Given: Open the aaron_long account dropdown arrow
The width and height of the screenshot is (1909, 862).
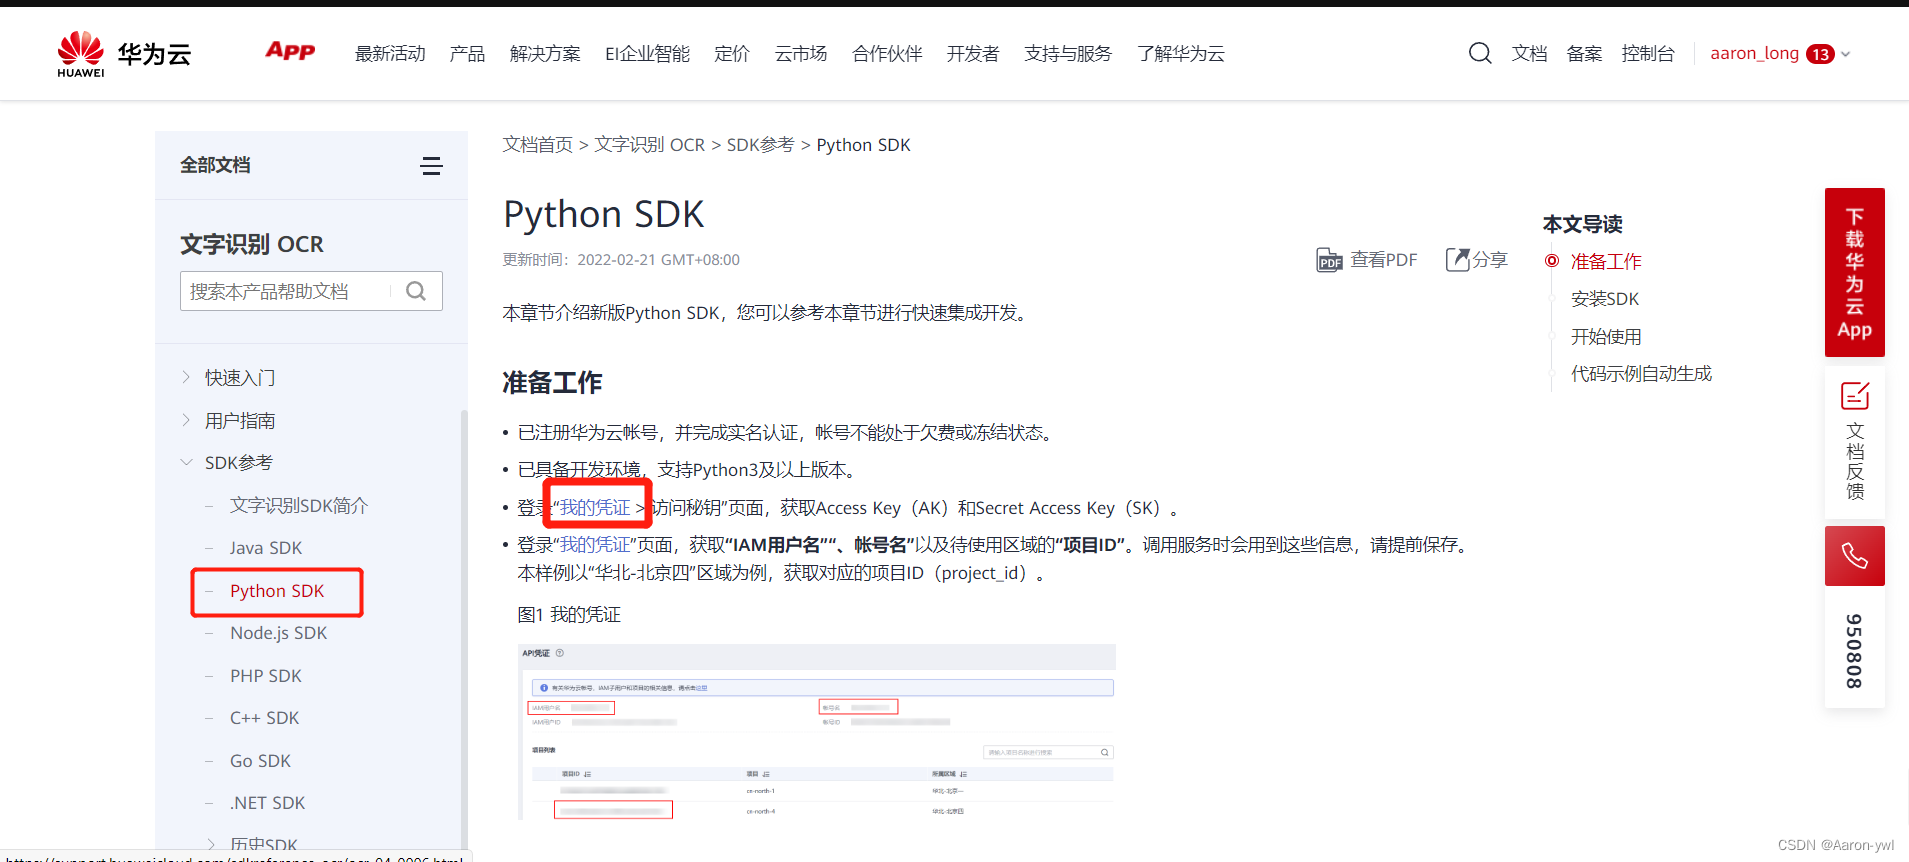Looking at the screenshot, I should [1846, 54].
